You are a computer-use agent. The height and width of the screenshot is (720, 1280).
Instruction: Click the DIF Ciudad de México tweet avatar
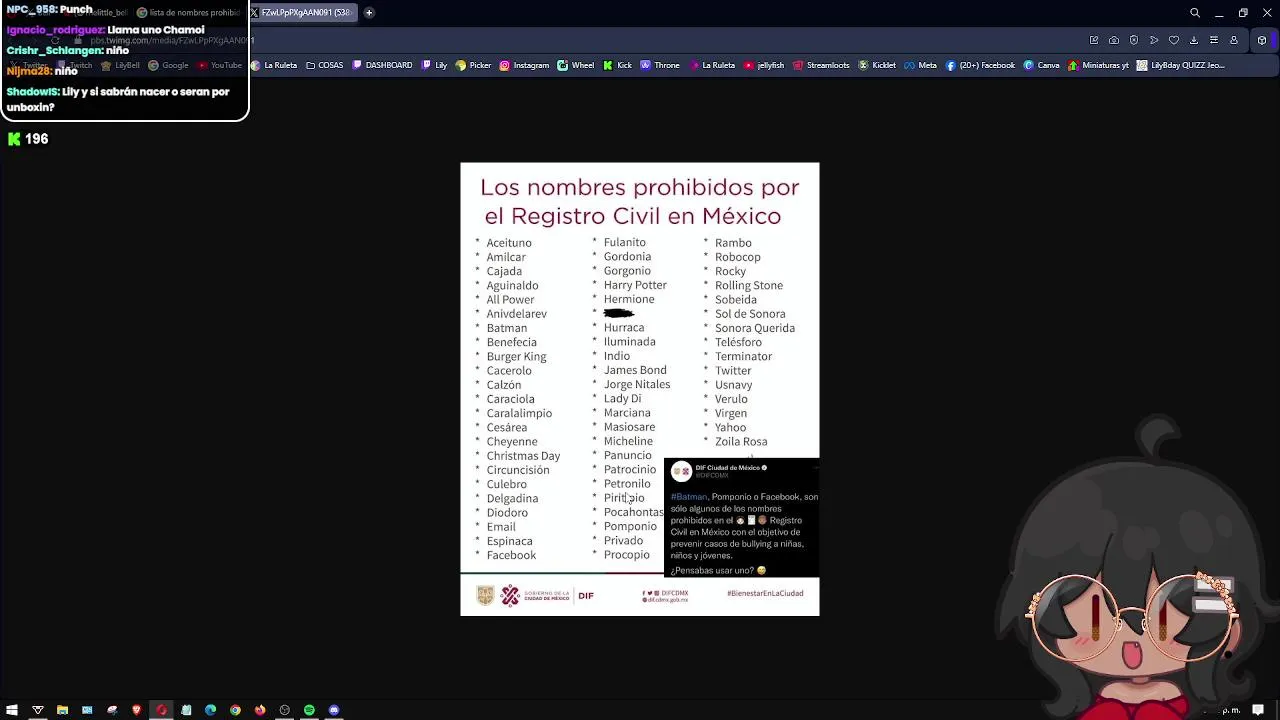tap(681, 471)
